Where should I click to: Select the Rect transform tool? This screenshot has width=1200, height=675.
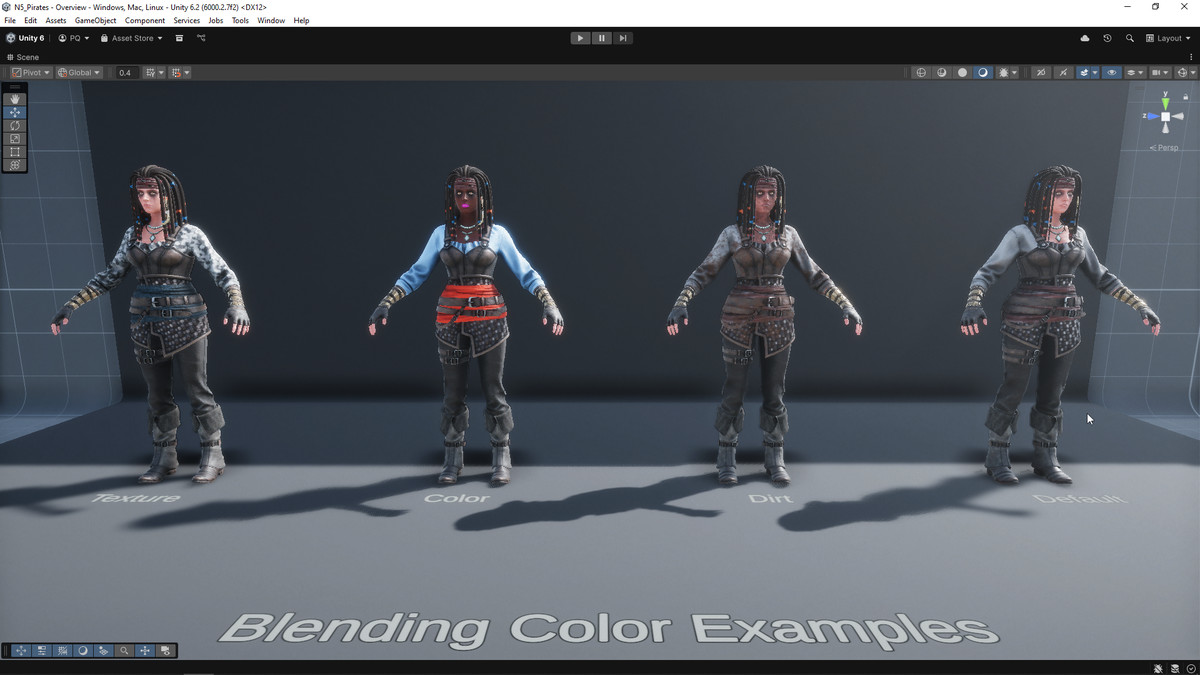pos(14,152)
